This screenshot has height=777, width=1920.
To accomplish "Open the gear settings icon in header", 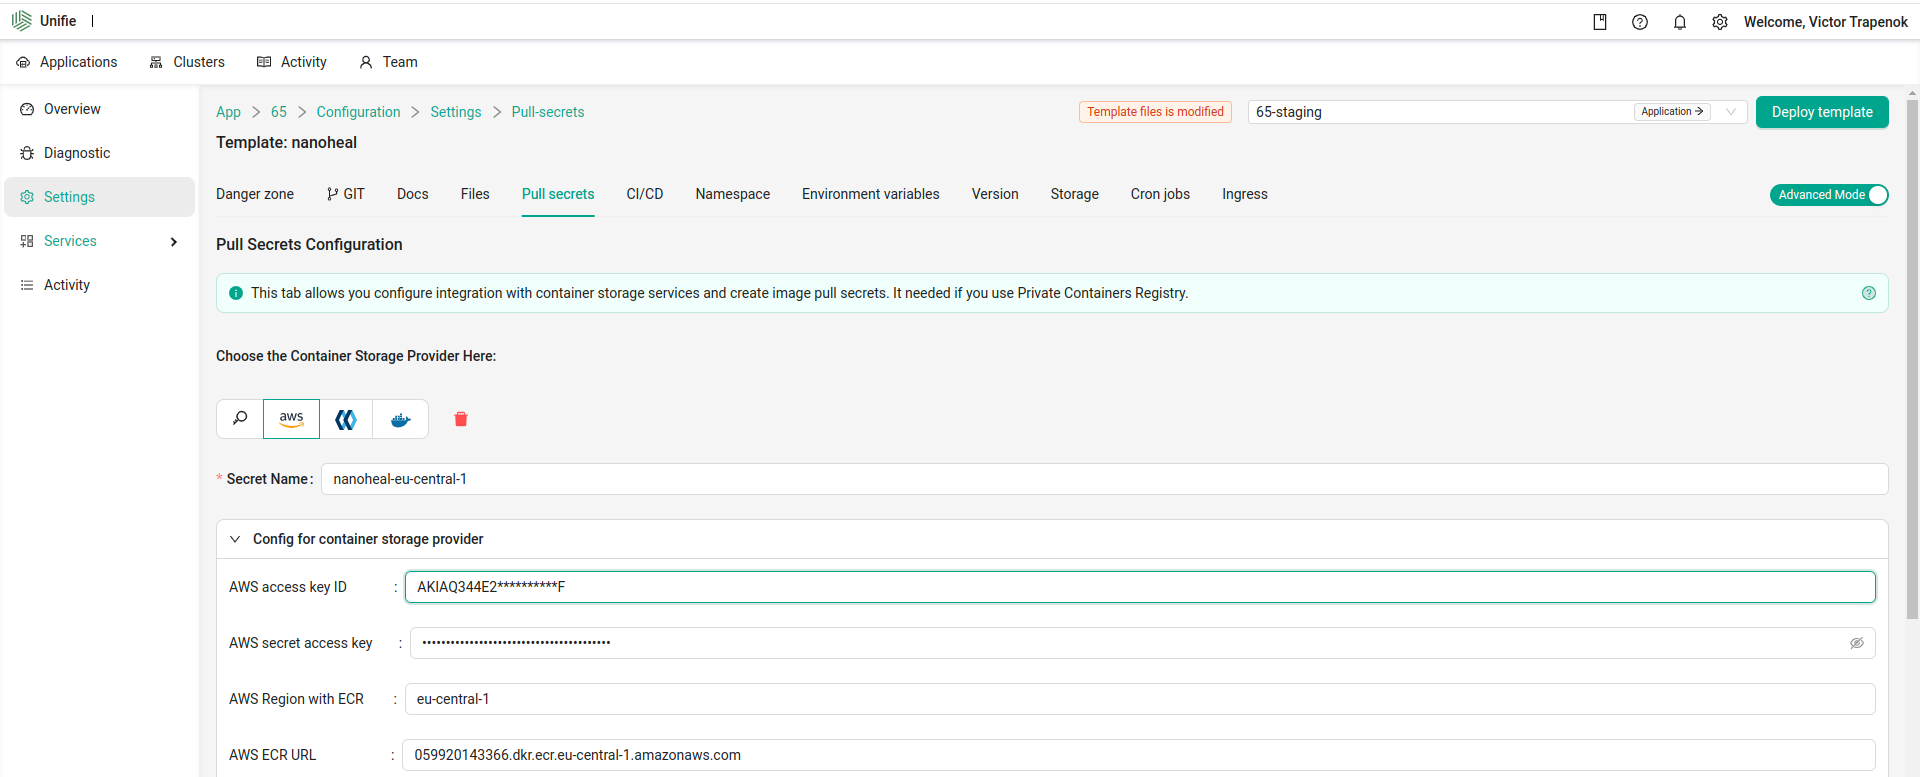I will (x=1720, y=22).
